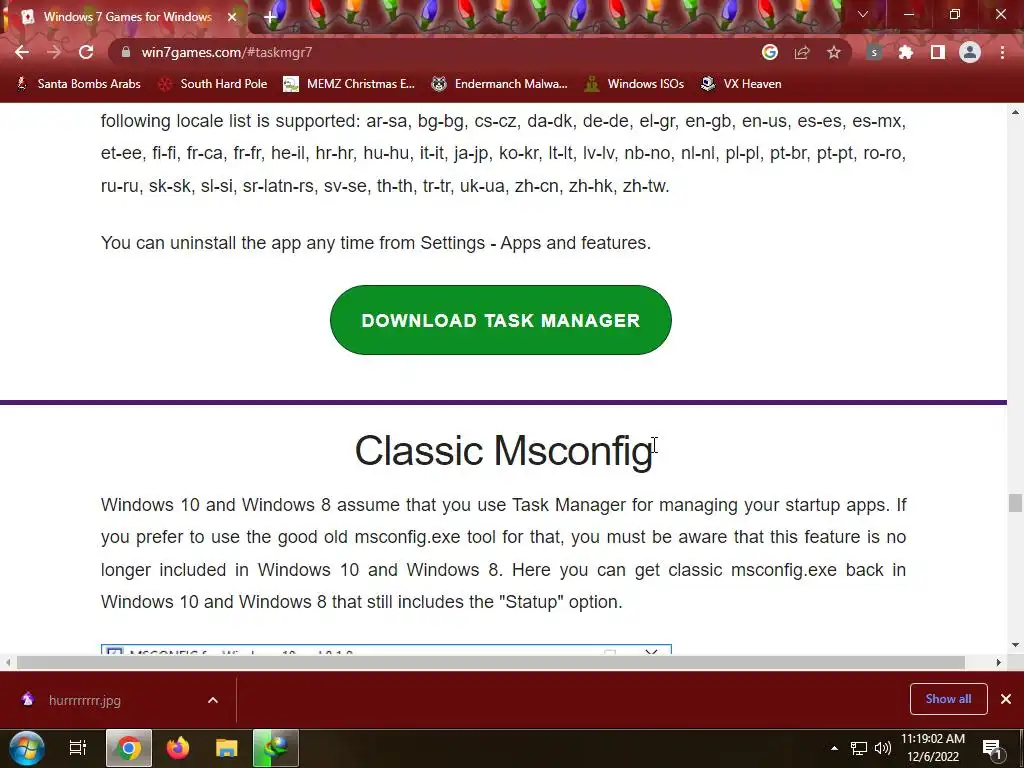Open File Explorer from the taskbar
1024x768 pixels.
coord(227,748)
